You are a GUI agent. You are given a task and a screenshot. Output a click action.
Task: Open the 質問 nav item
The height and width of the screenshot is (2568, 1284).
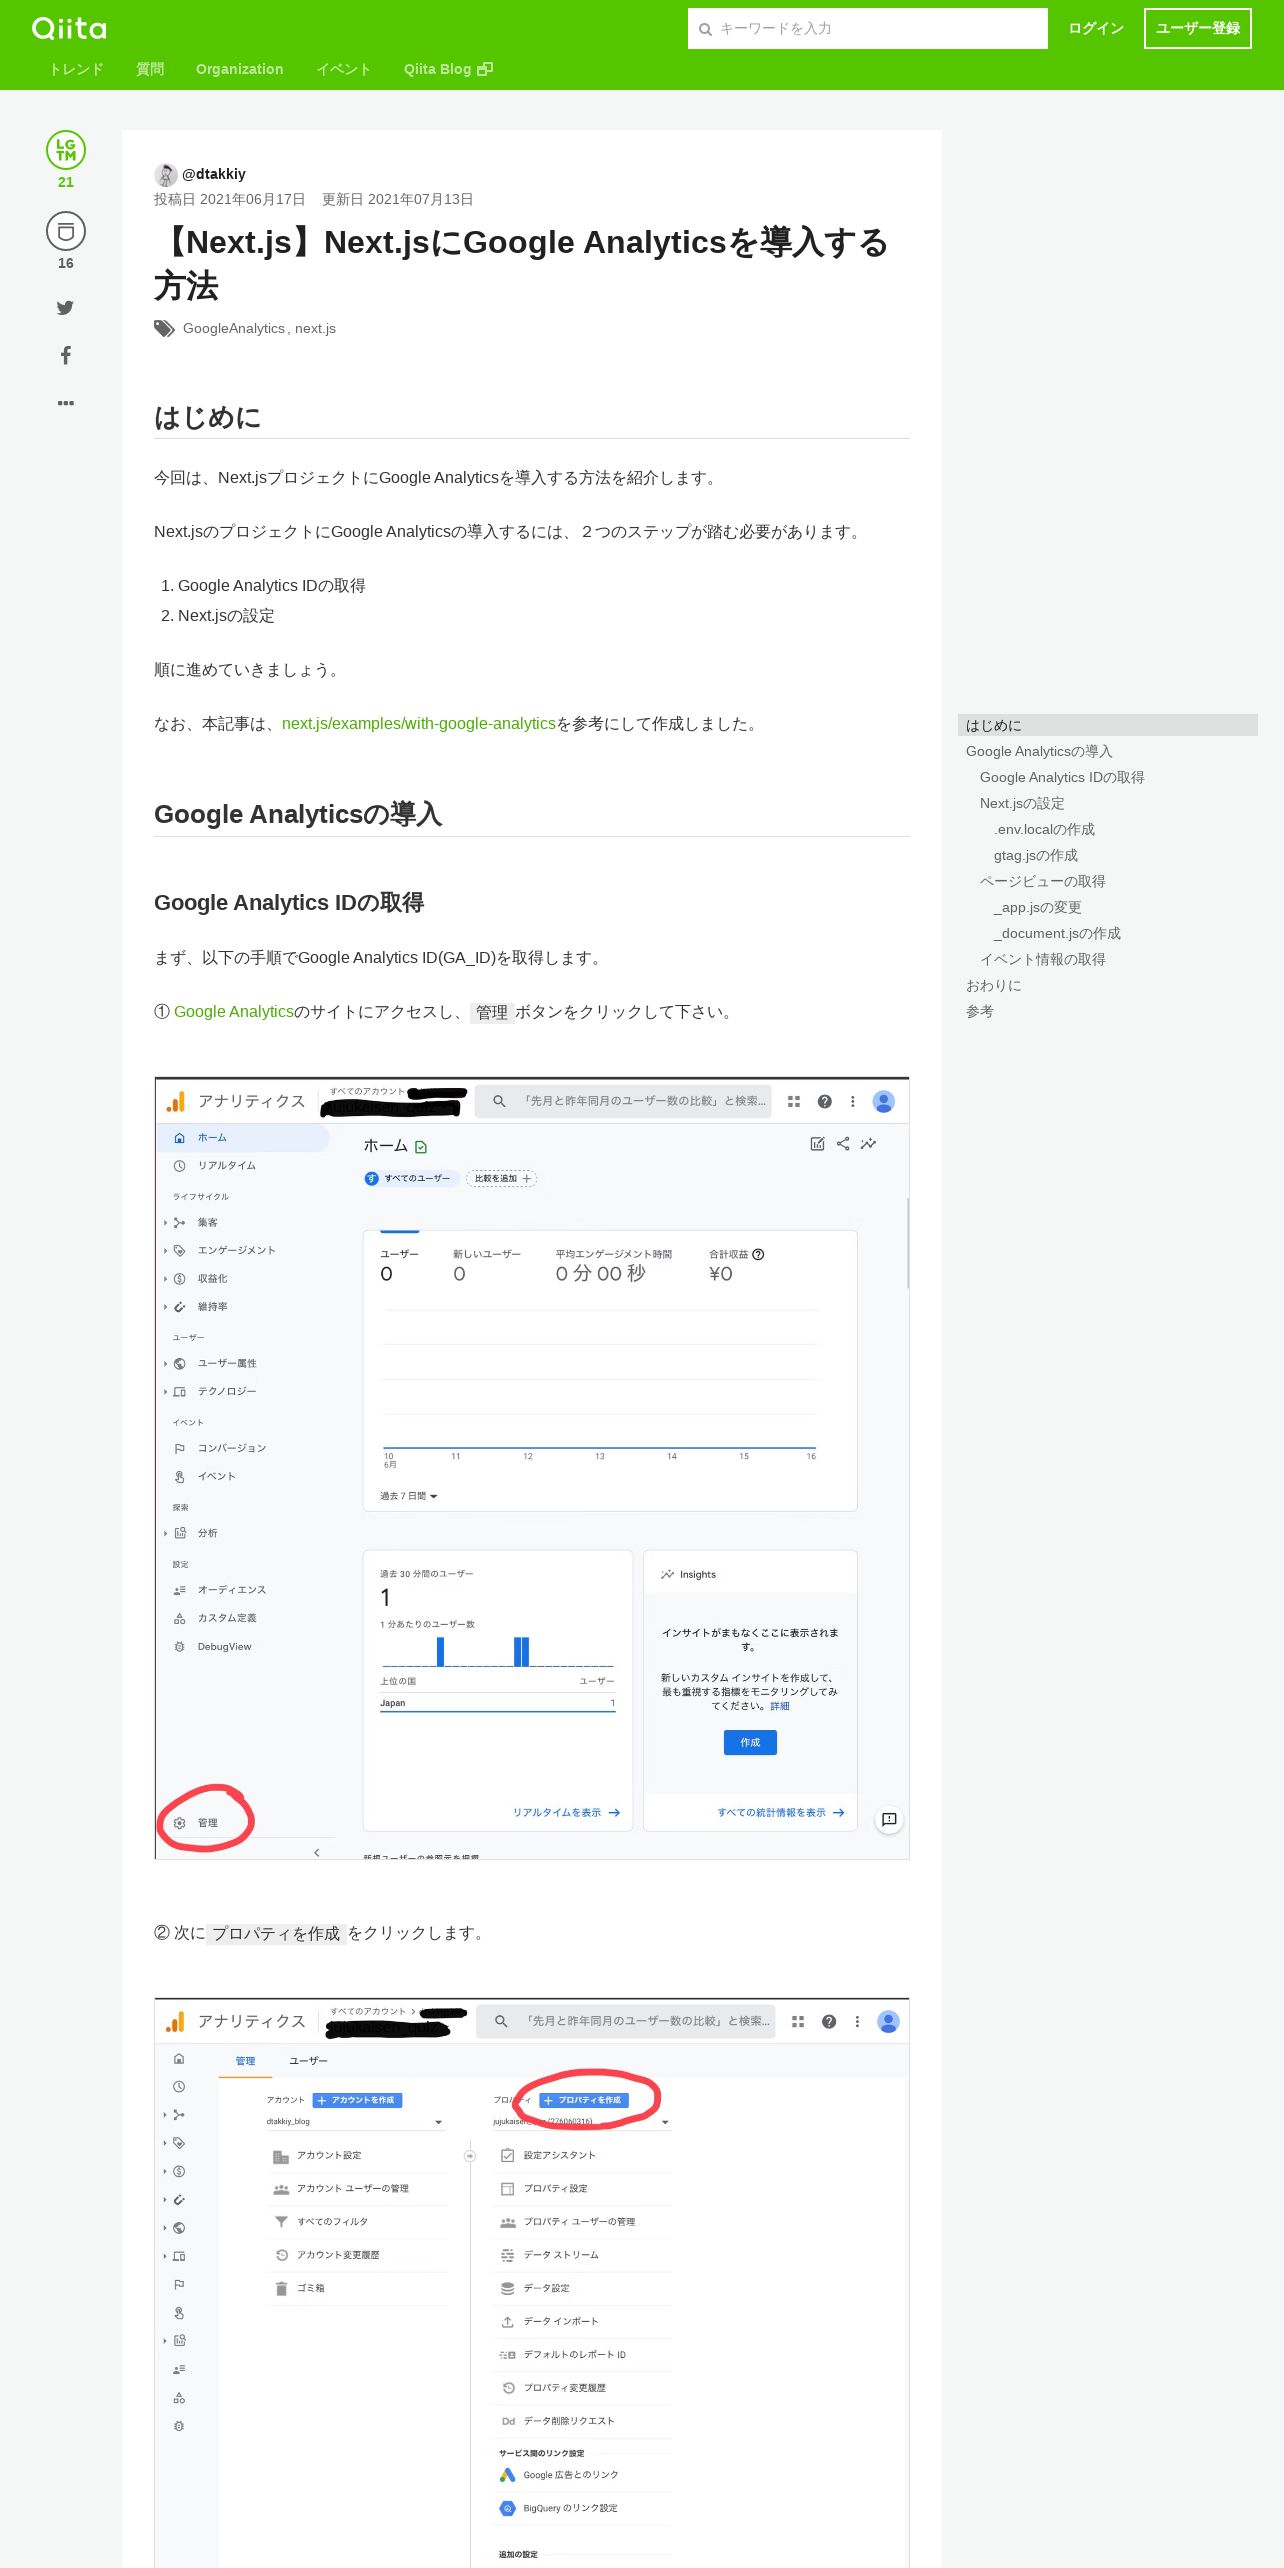(150, 69)
